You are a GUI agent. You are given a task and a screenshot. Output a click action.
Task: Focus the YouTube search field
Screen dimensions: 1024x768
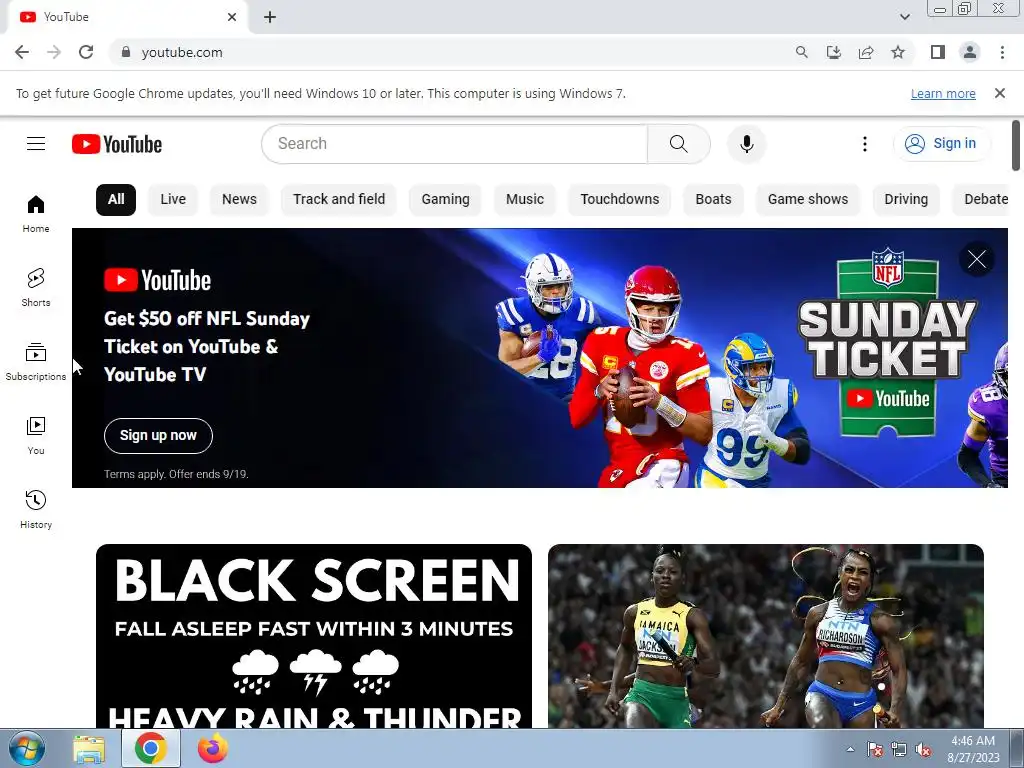455,144
